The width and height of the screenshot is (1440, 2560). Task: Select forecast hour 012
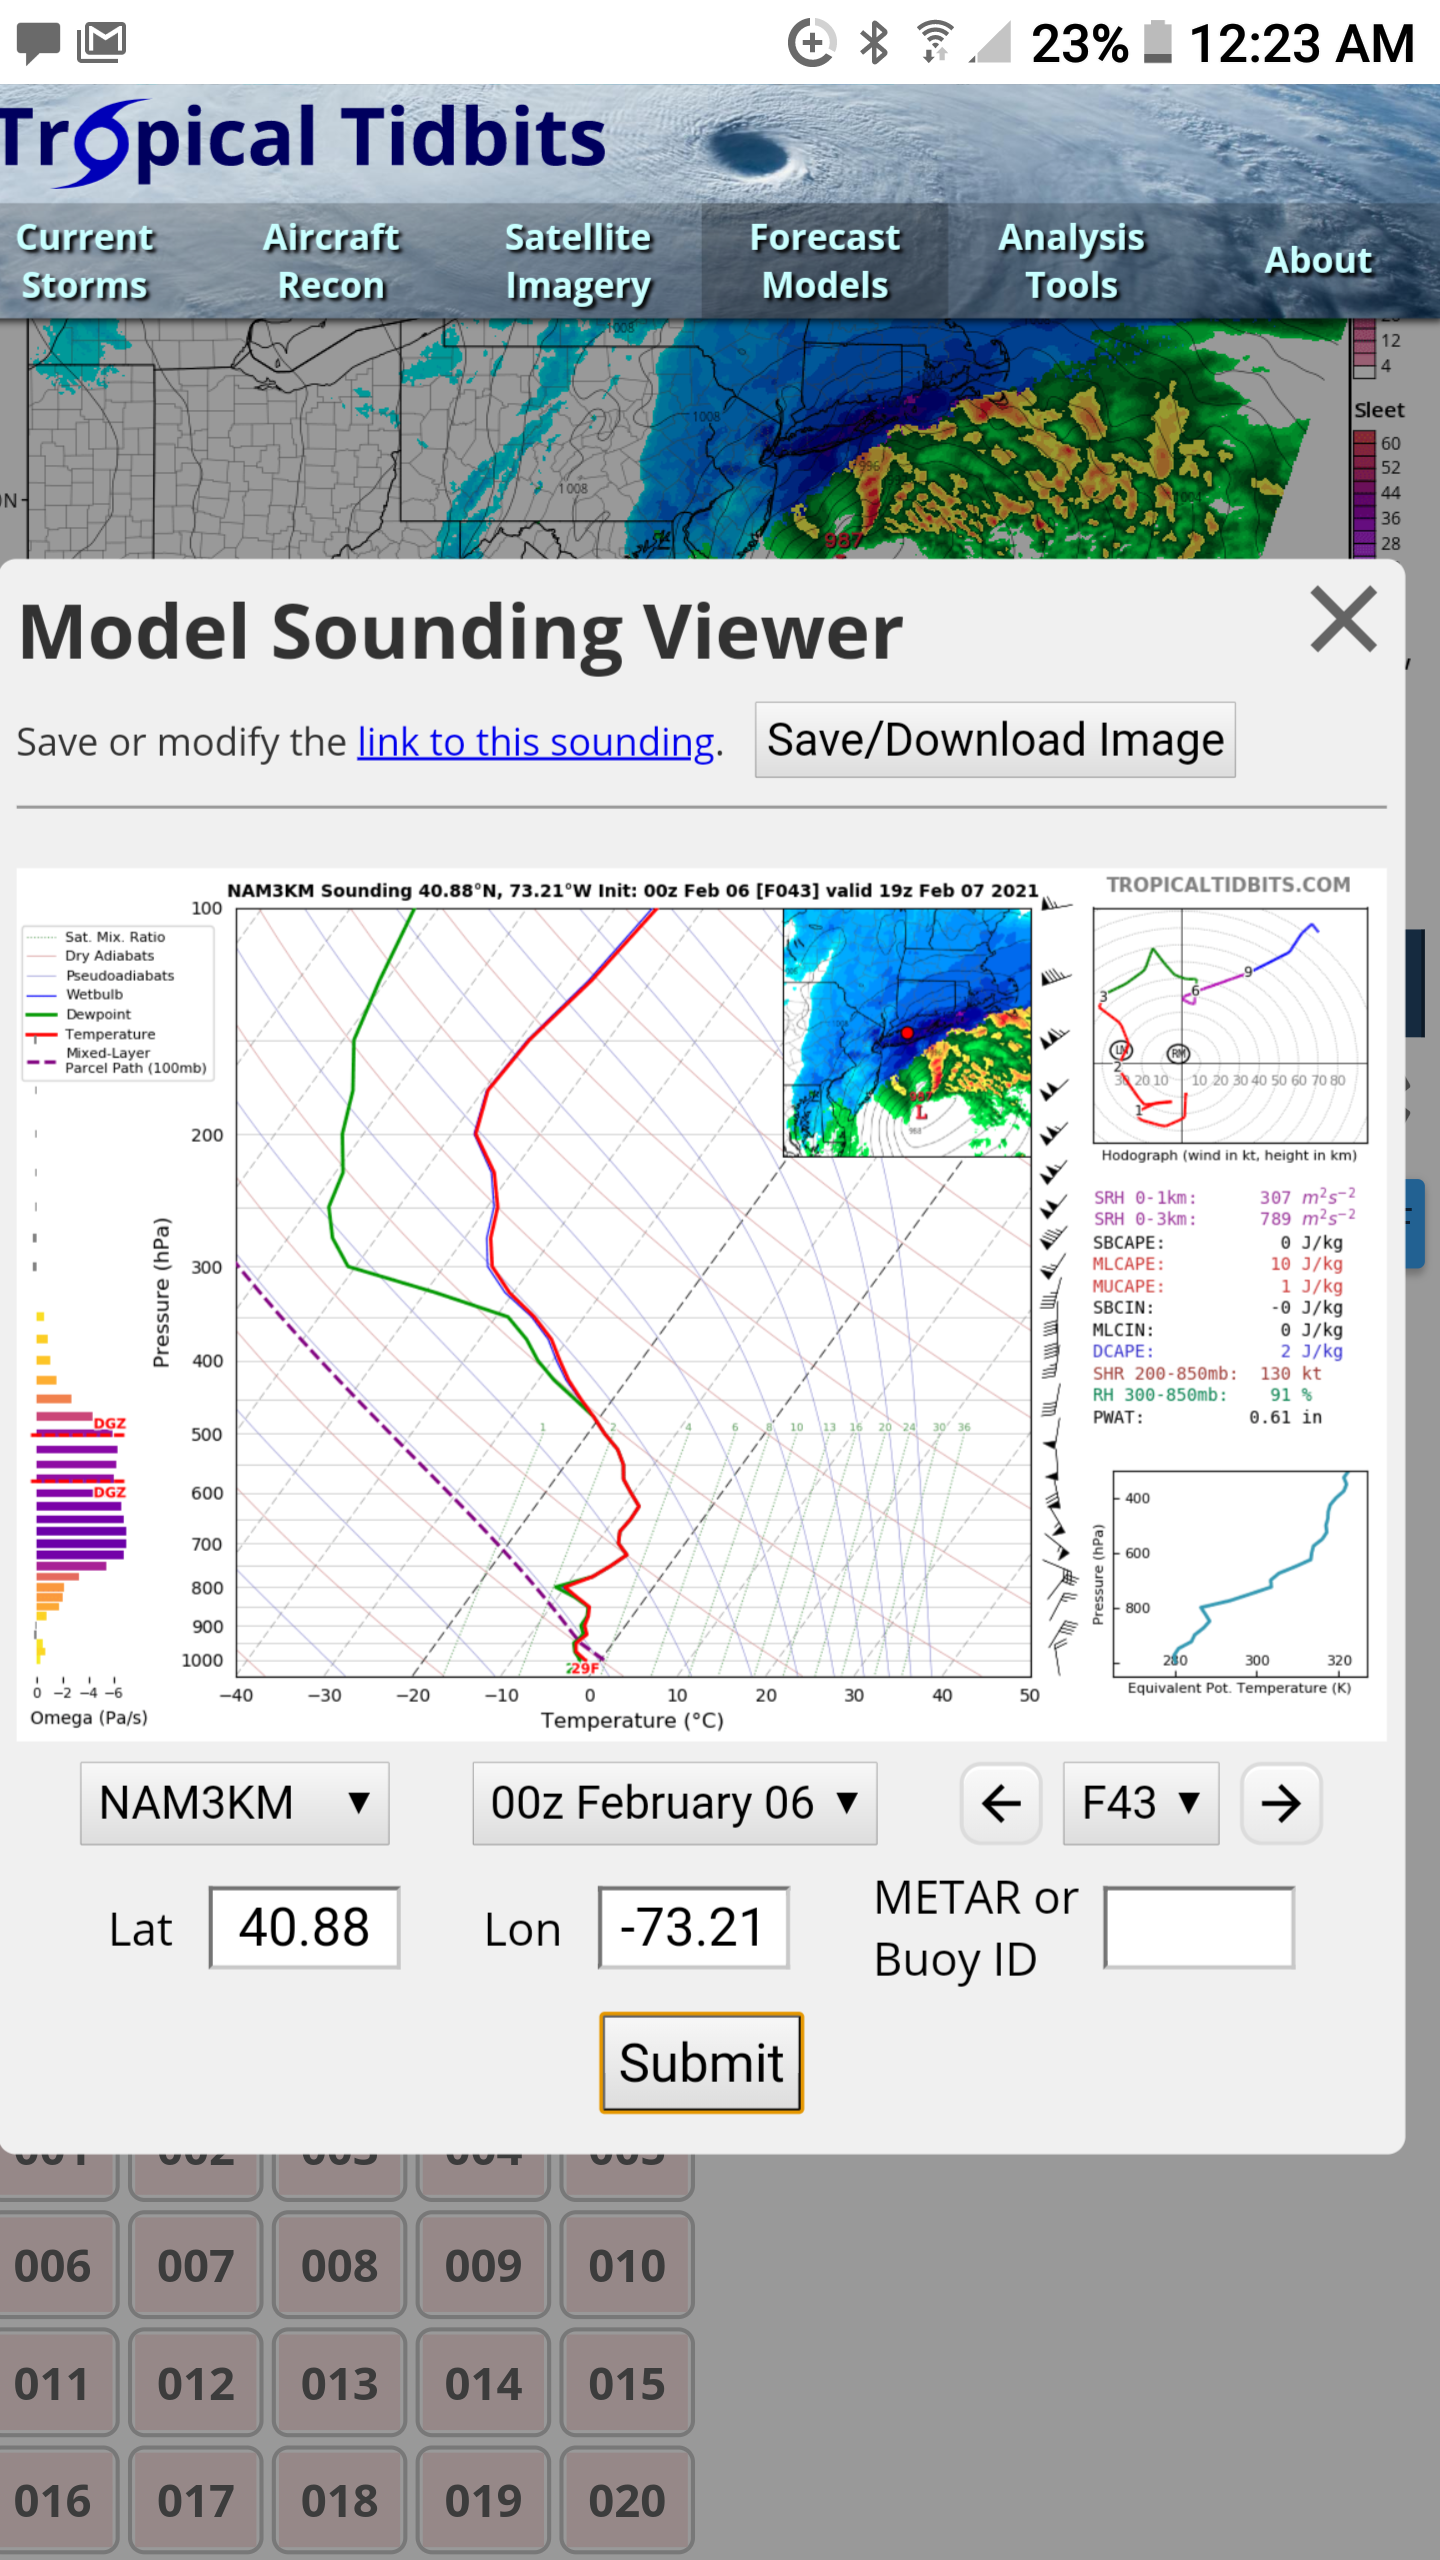coord(196,2383)
